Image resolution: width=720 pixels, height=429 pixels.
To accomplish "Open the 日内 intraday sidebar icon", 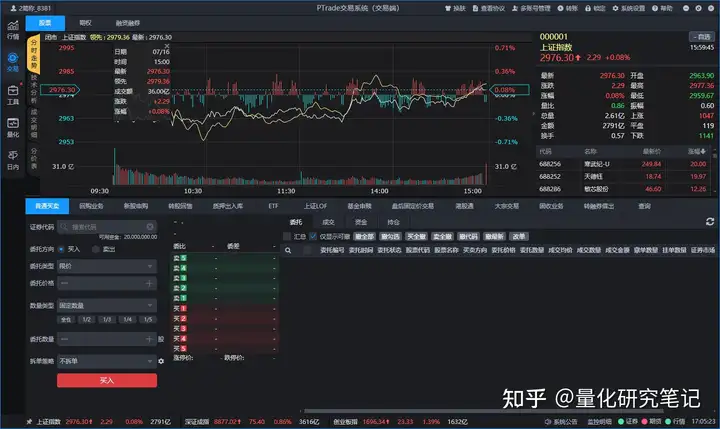I will point(13,160).
